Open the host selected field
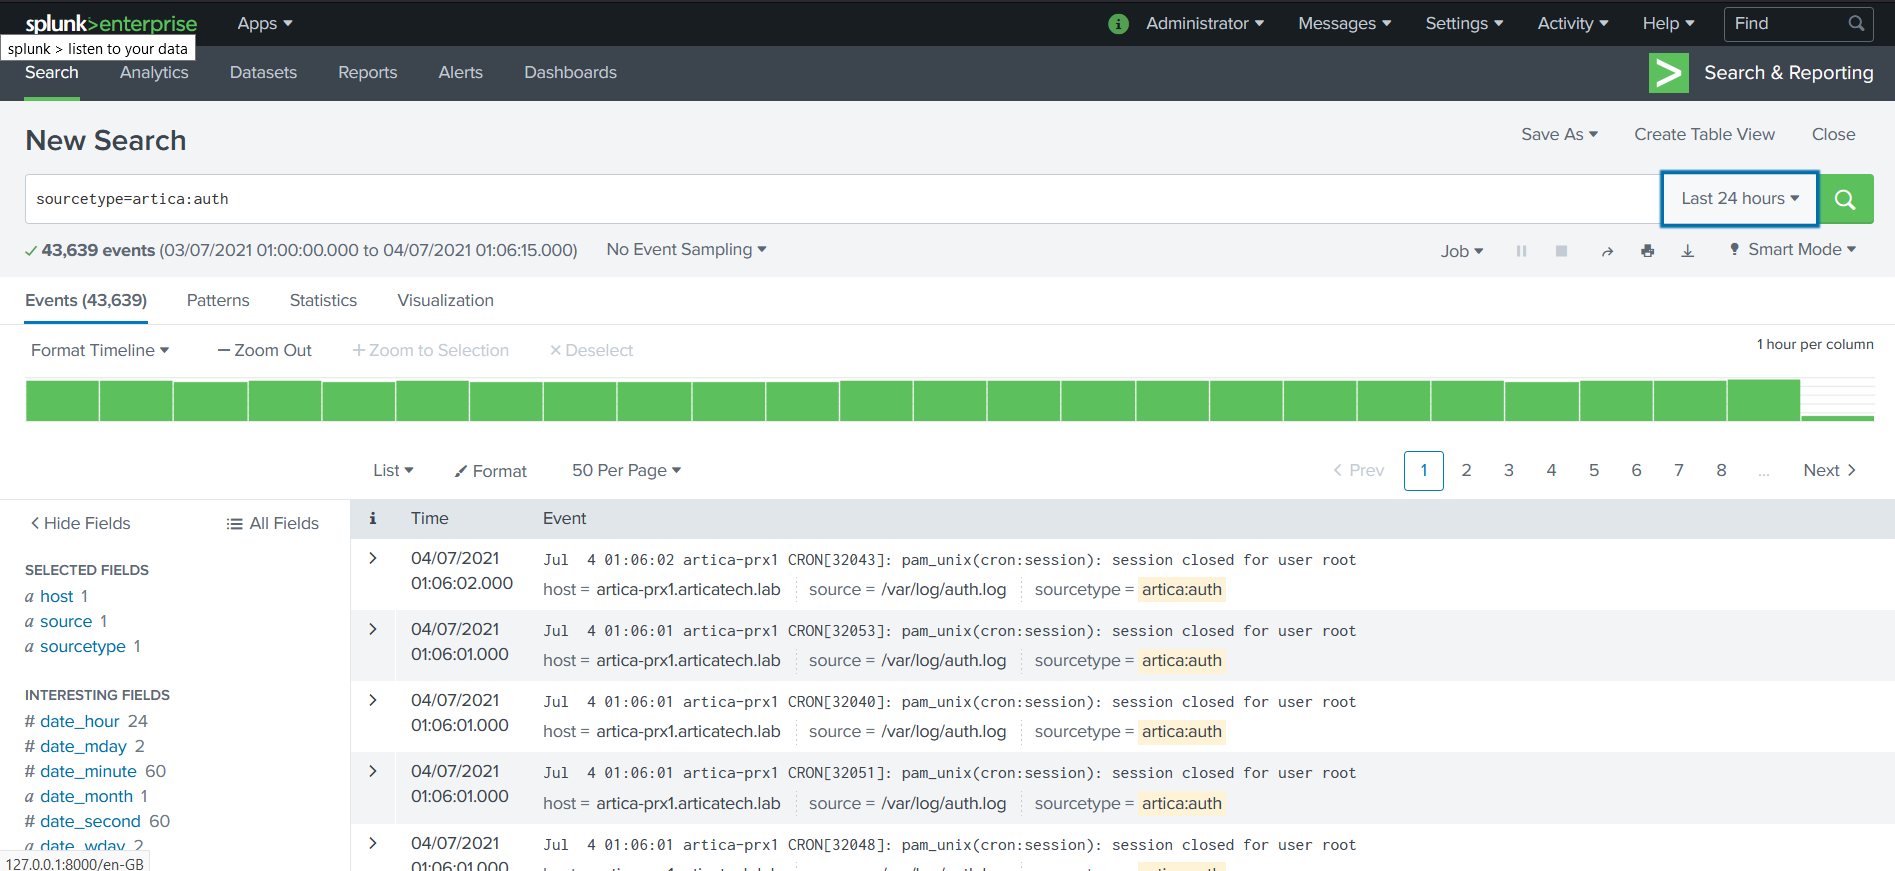 pos(56,596)
